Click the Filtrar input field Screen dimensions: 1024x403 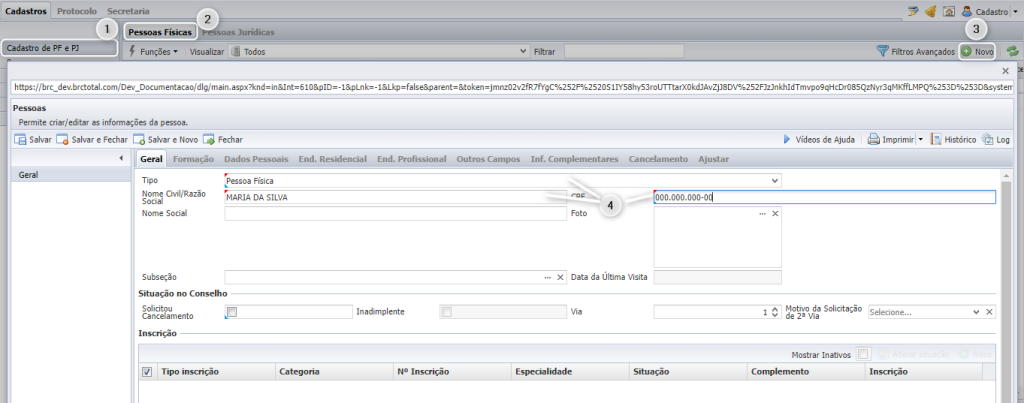[x=624, y=51]
